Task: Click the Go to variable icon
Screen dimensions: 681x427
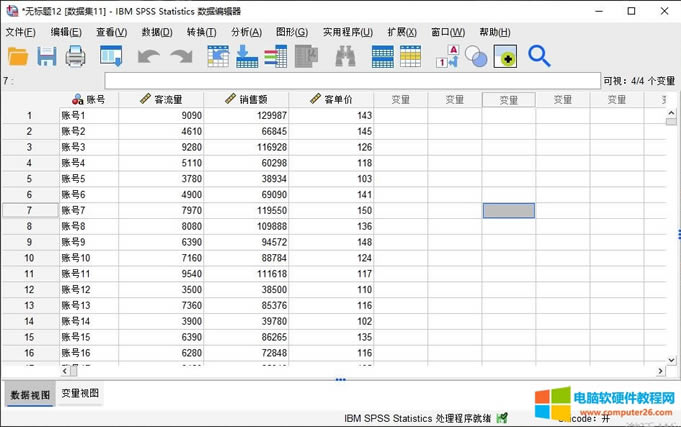Action: (246, 57)
